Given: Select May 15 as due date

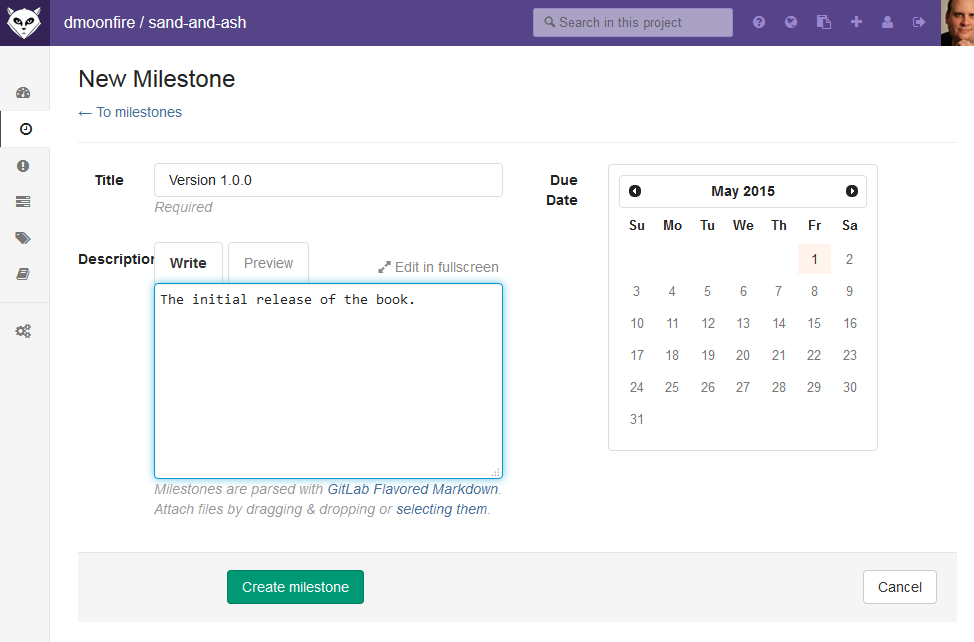Looking at the screenshot, I should coord(814,323).
